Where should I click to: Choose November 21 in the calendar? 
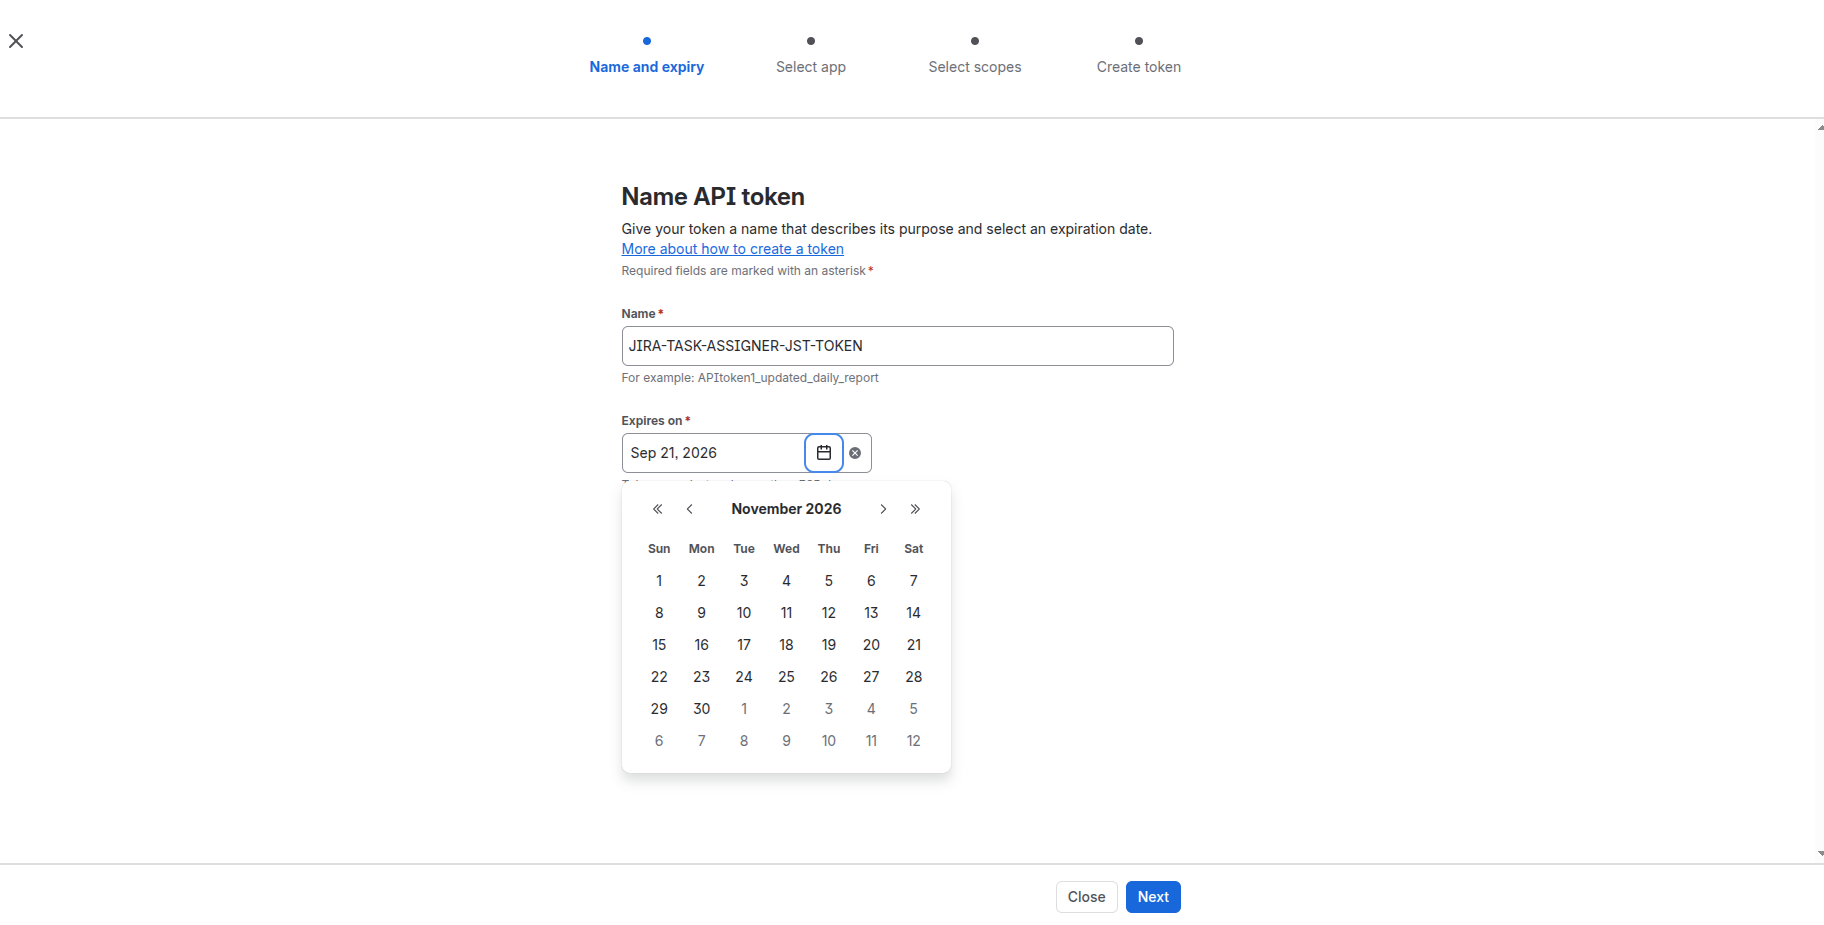914,645
